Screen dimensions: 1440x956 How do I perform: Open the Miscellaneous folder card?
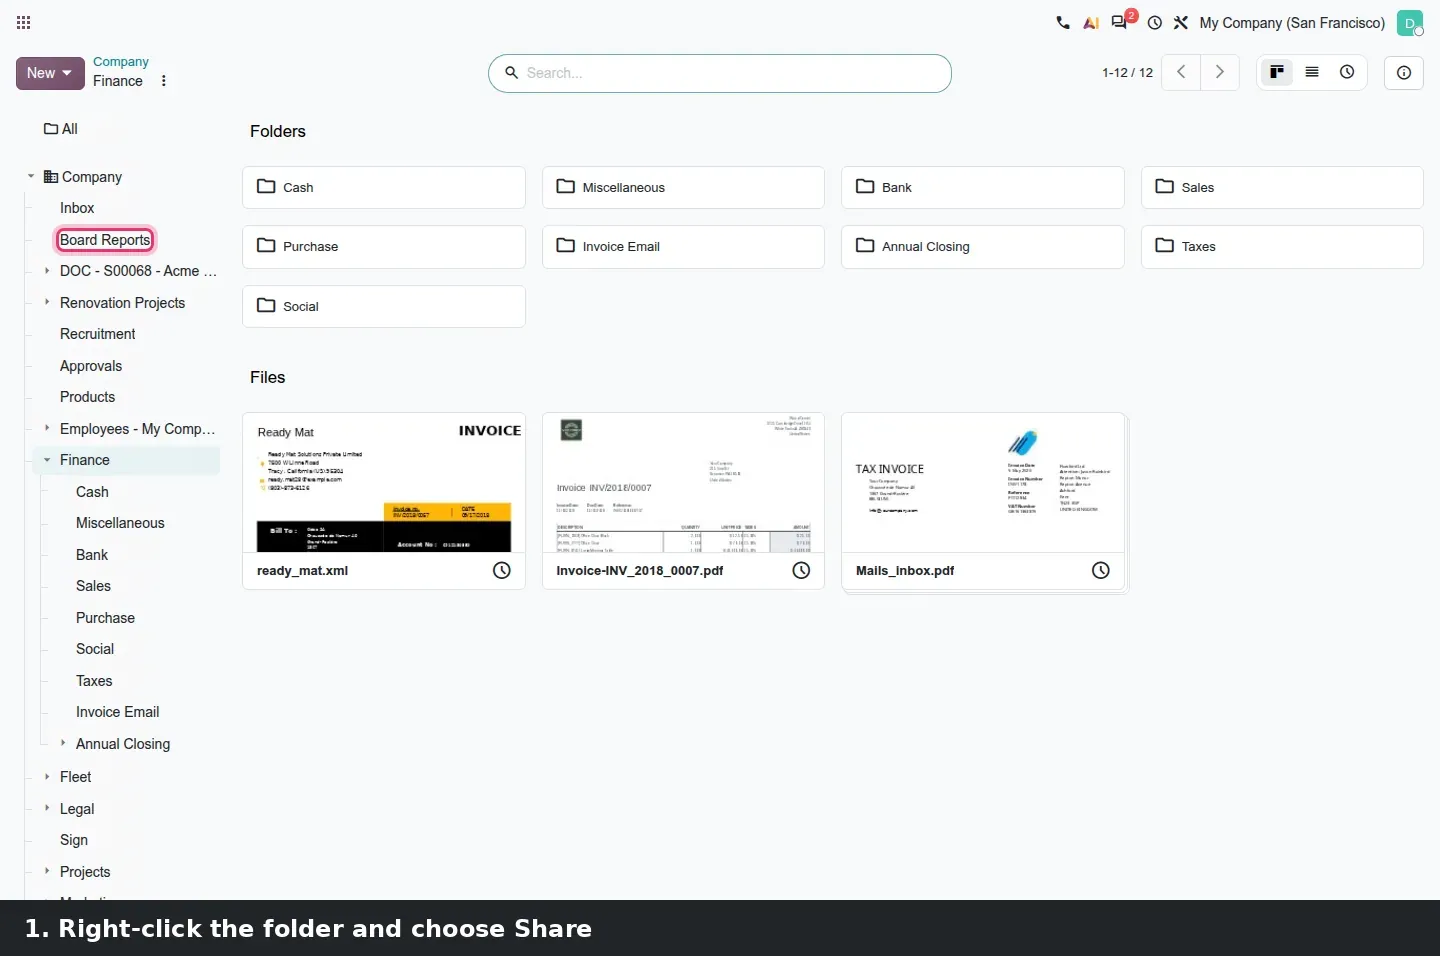pos(683,187)
